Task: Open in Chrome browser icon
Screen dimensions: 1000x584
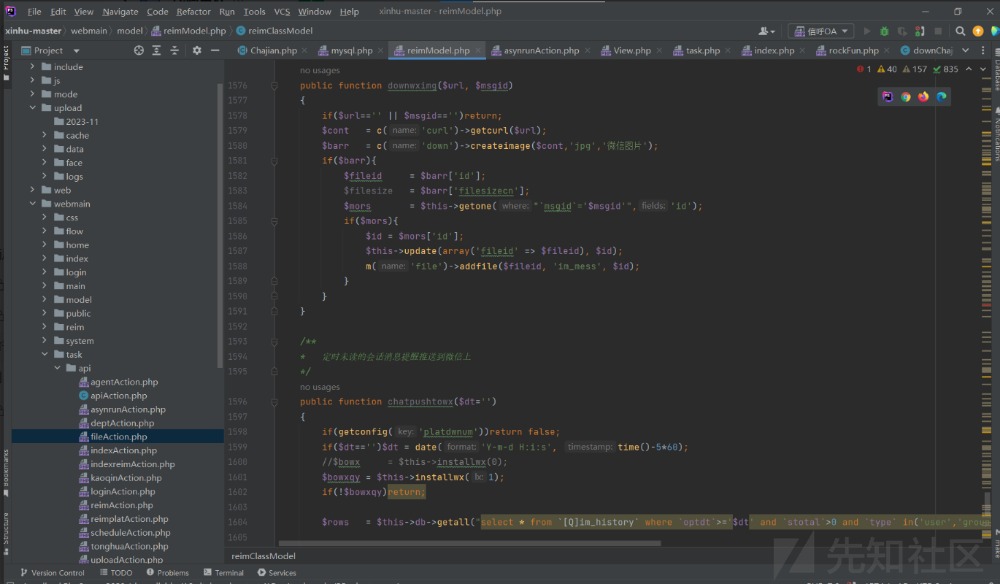Action: (x=905, y=97)
